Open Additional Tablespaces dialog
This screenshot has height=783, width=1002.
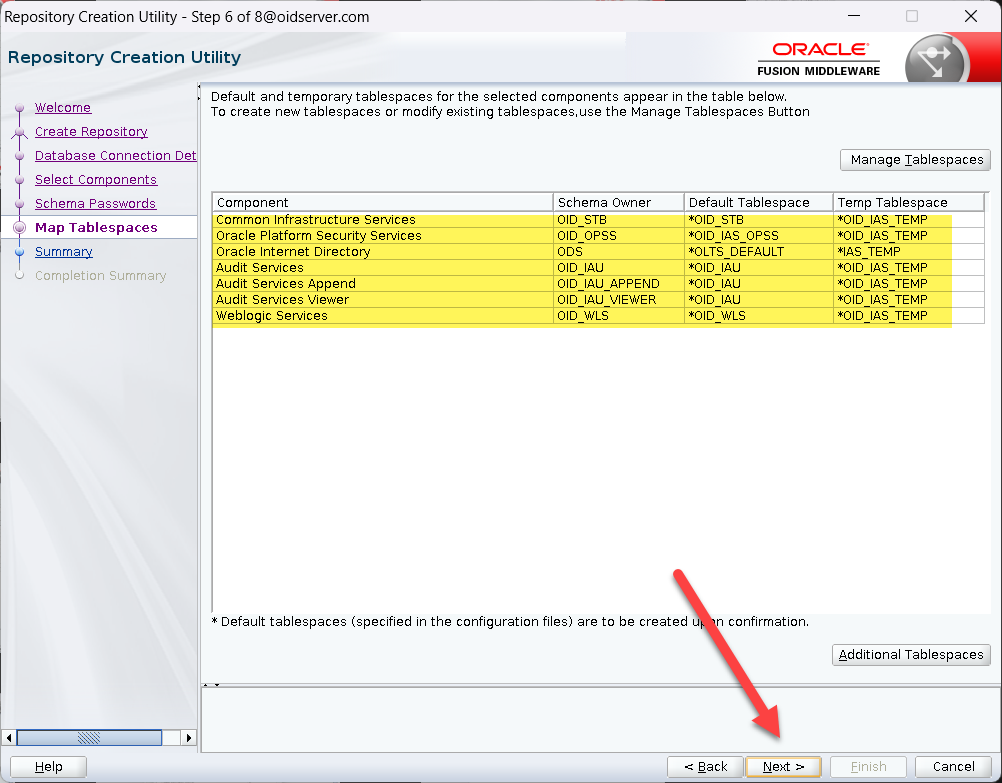pos(910,655)
